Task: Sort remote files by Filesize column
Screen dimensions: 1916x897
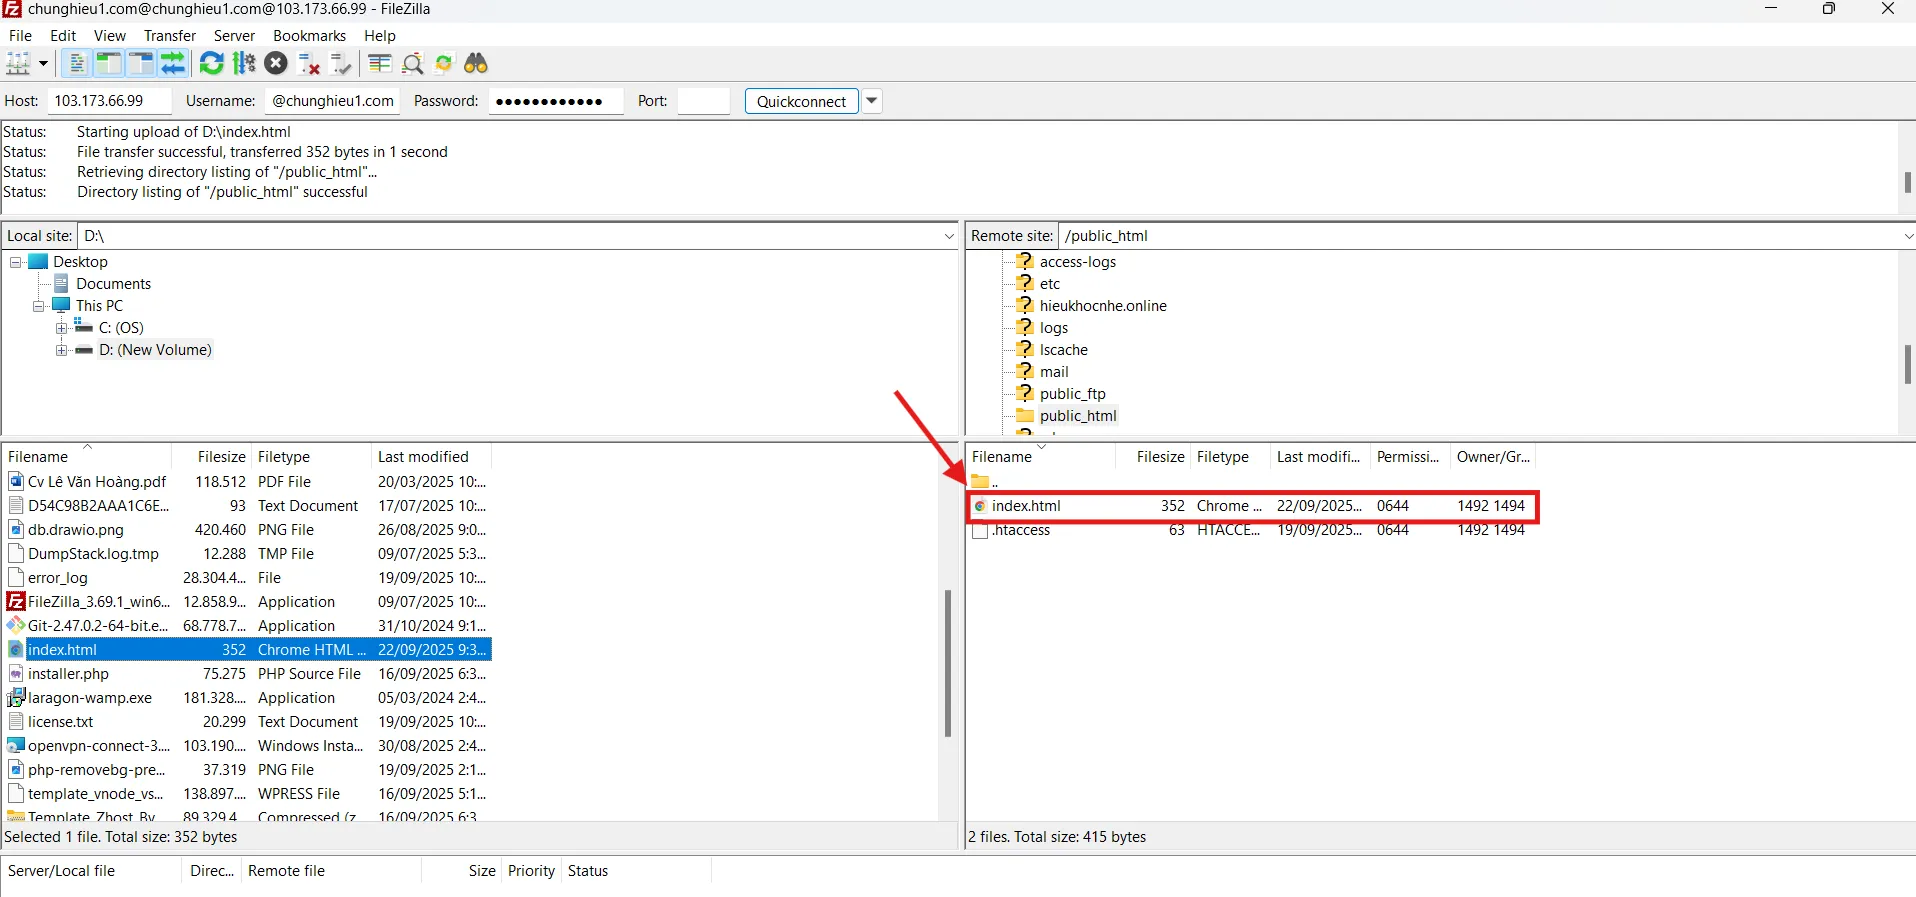Action: coord(1159,457)
